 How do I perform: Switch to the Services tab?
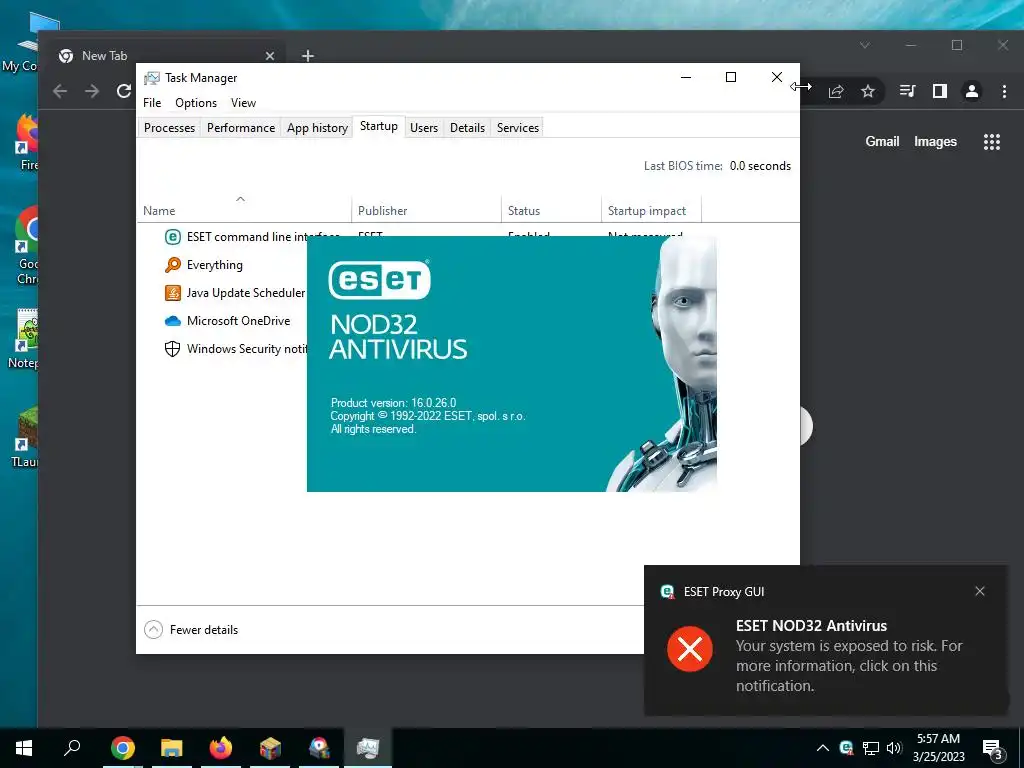pos(518,127)
